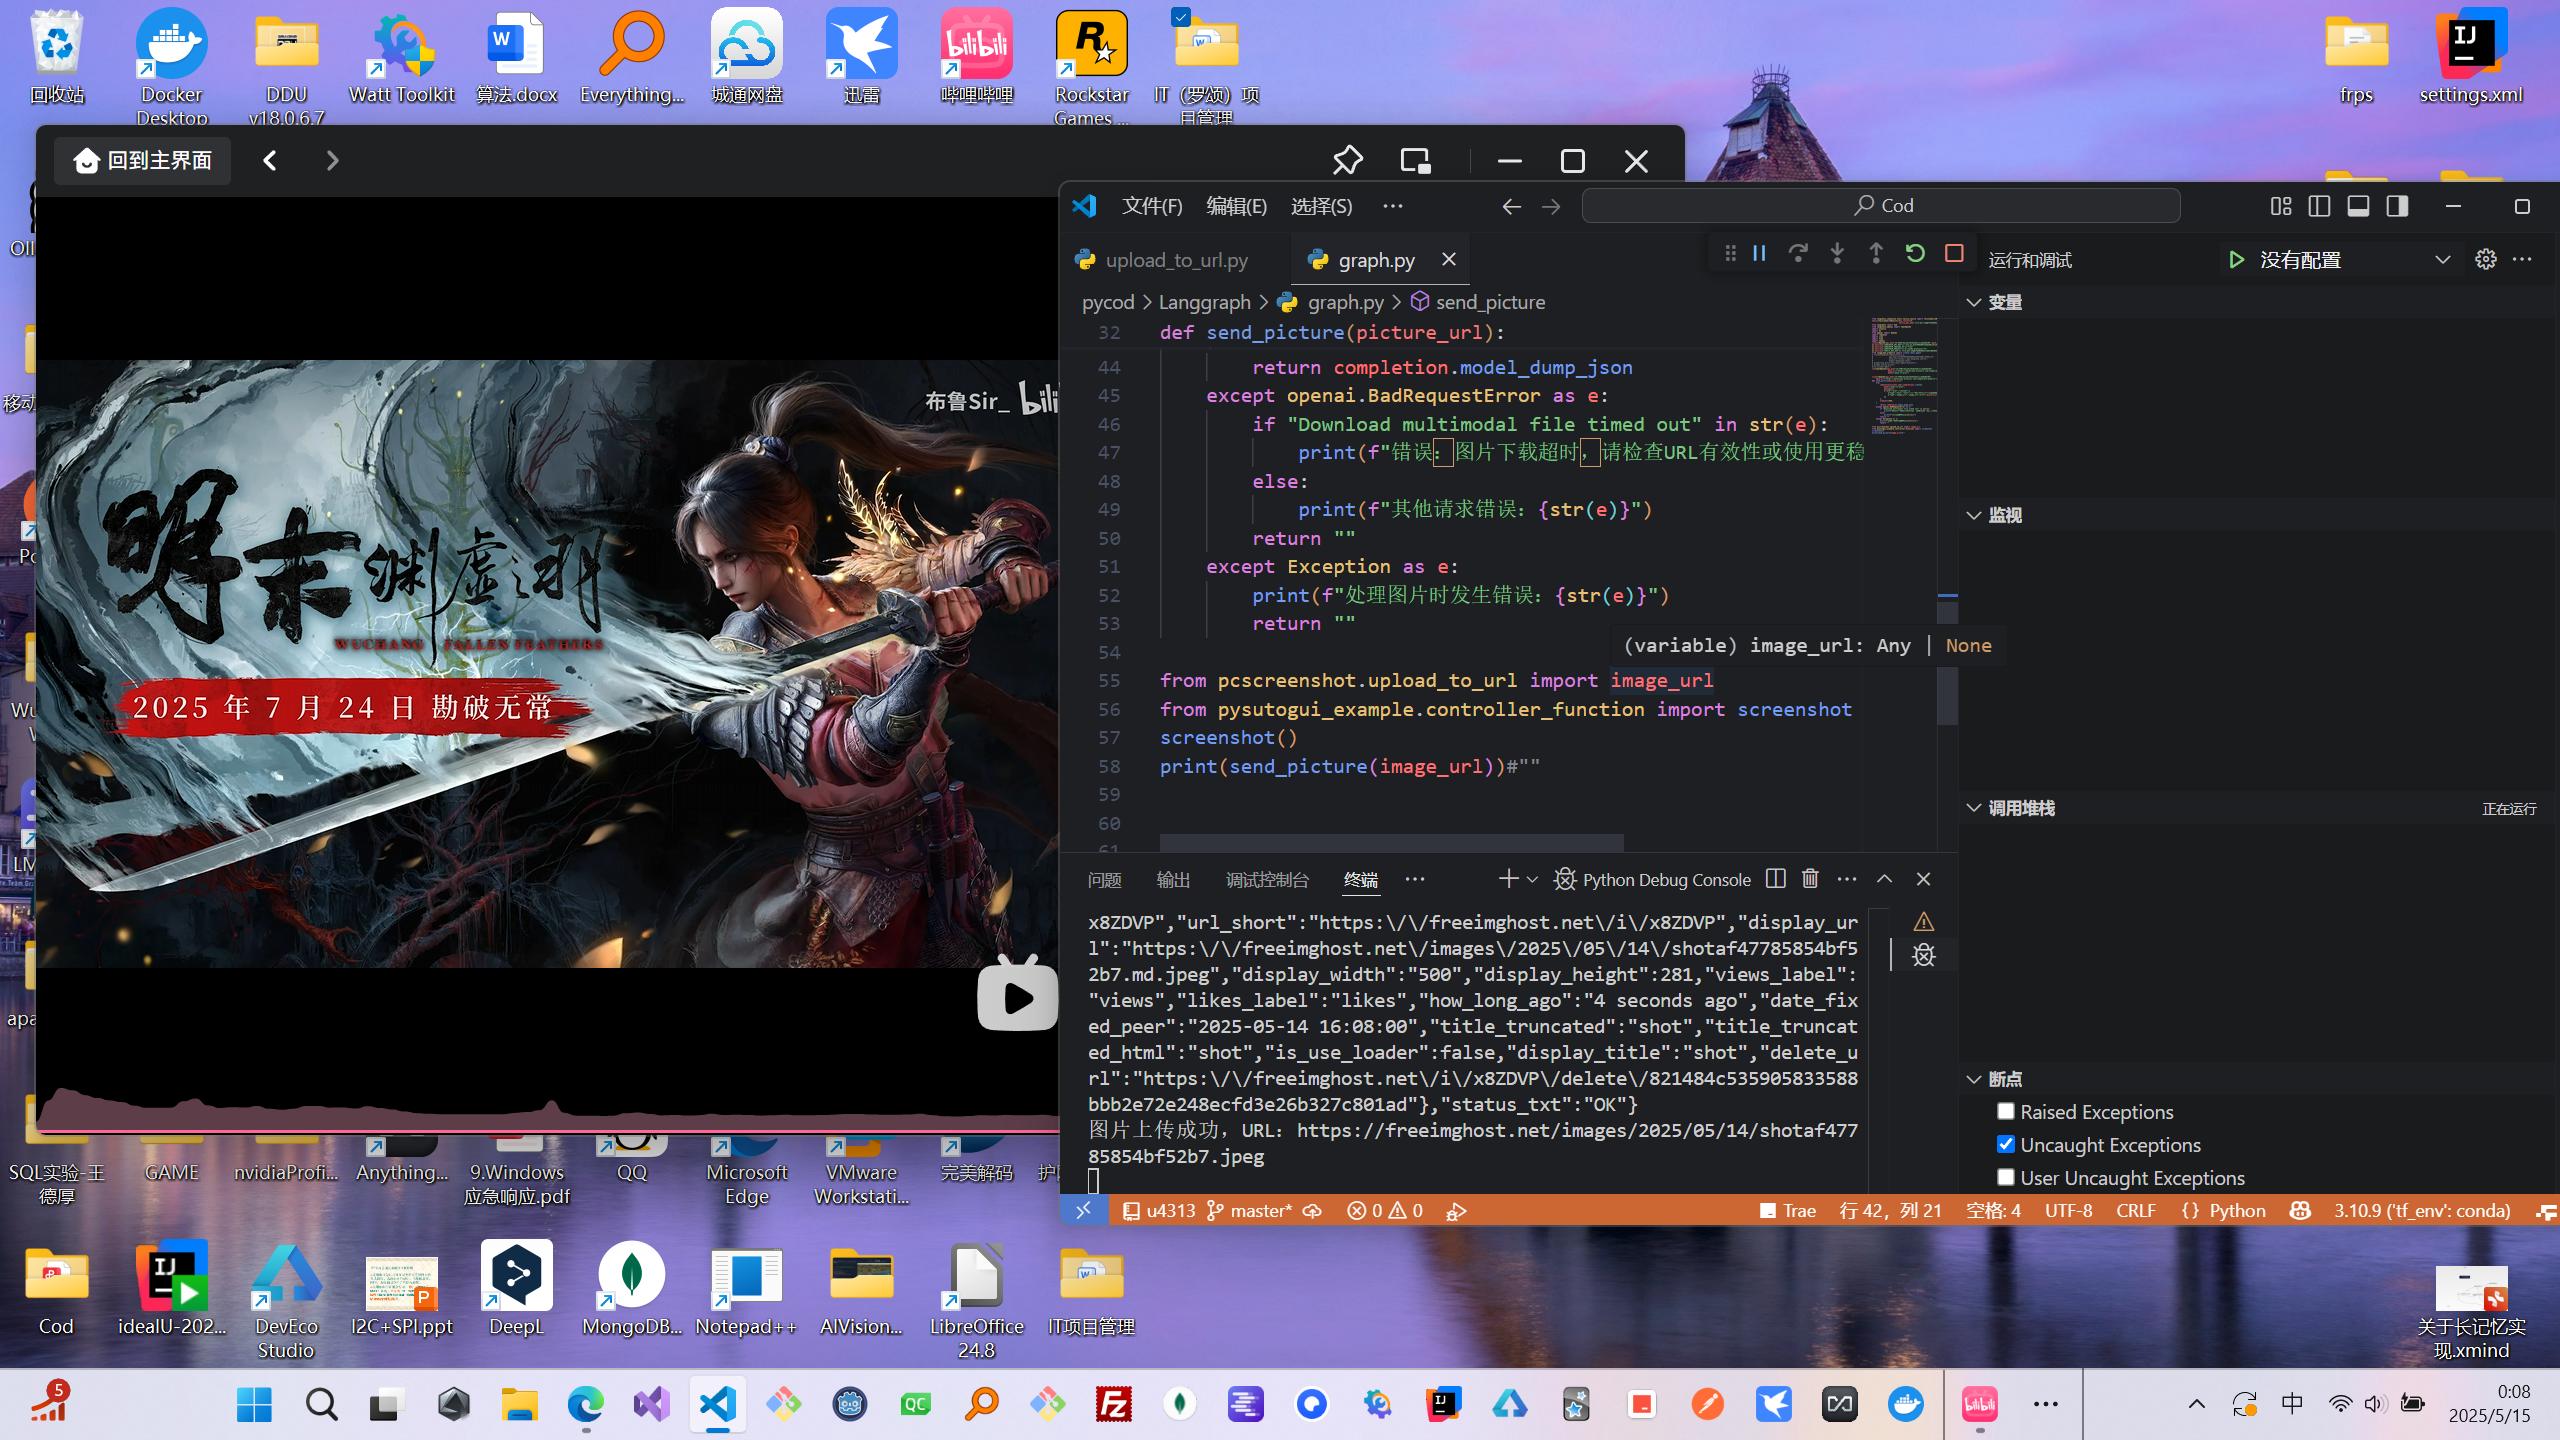Kill terminal with trash icon
Screen dimensions: 2560x1440
[1810, 879]
